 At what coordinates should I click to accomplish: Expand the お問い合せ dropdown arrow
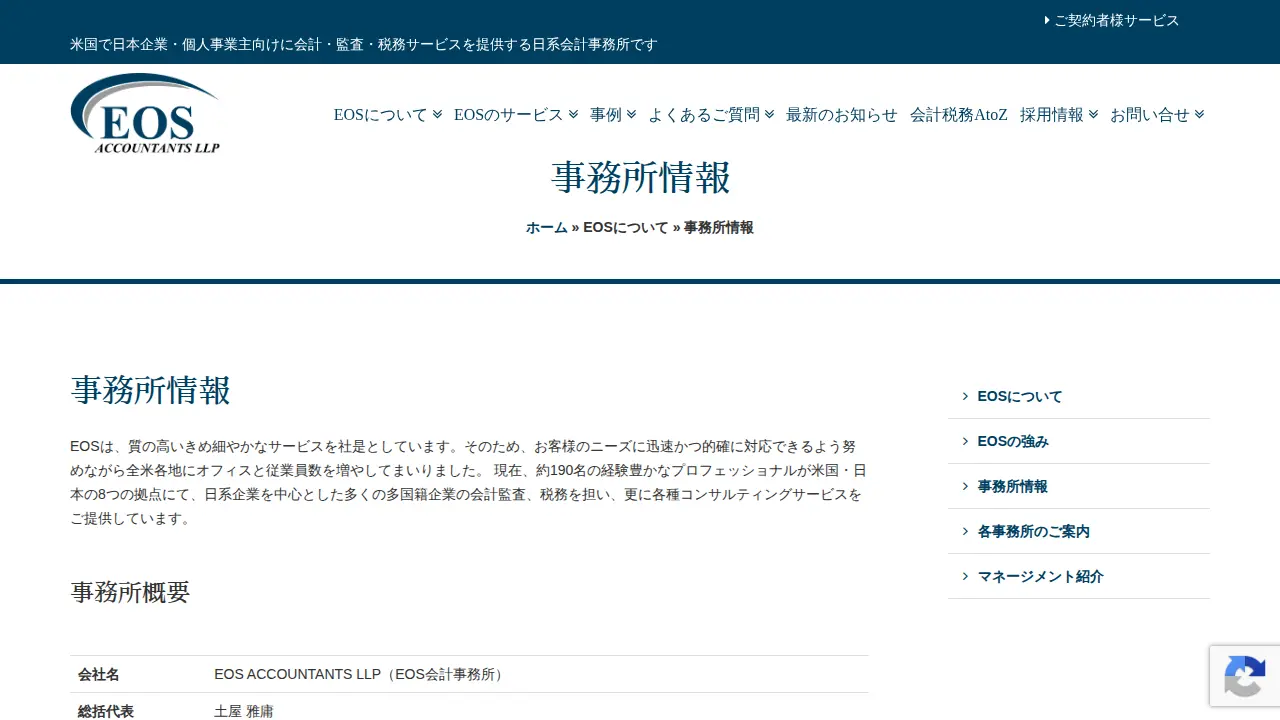(1199, 114)
